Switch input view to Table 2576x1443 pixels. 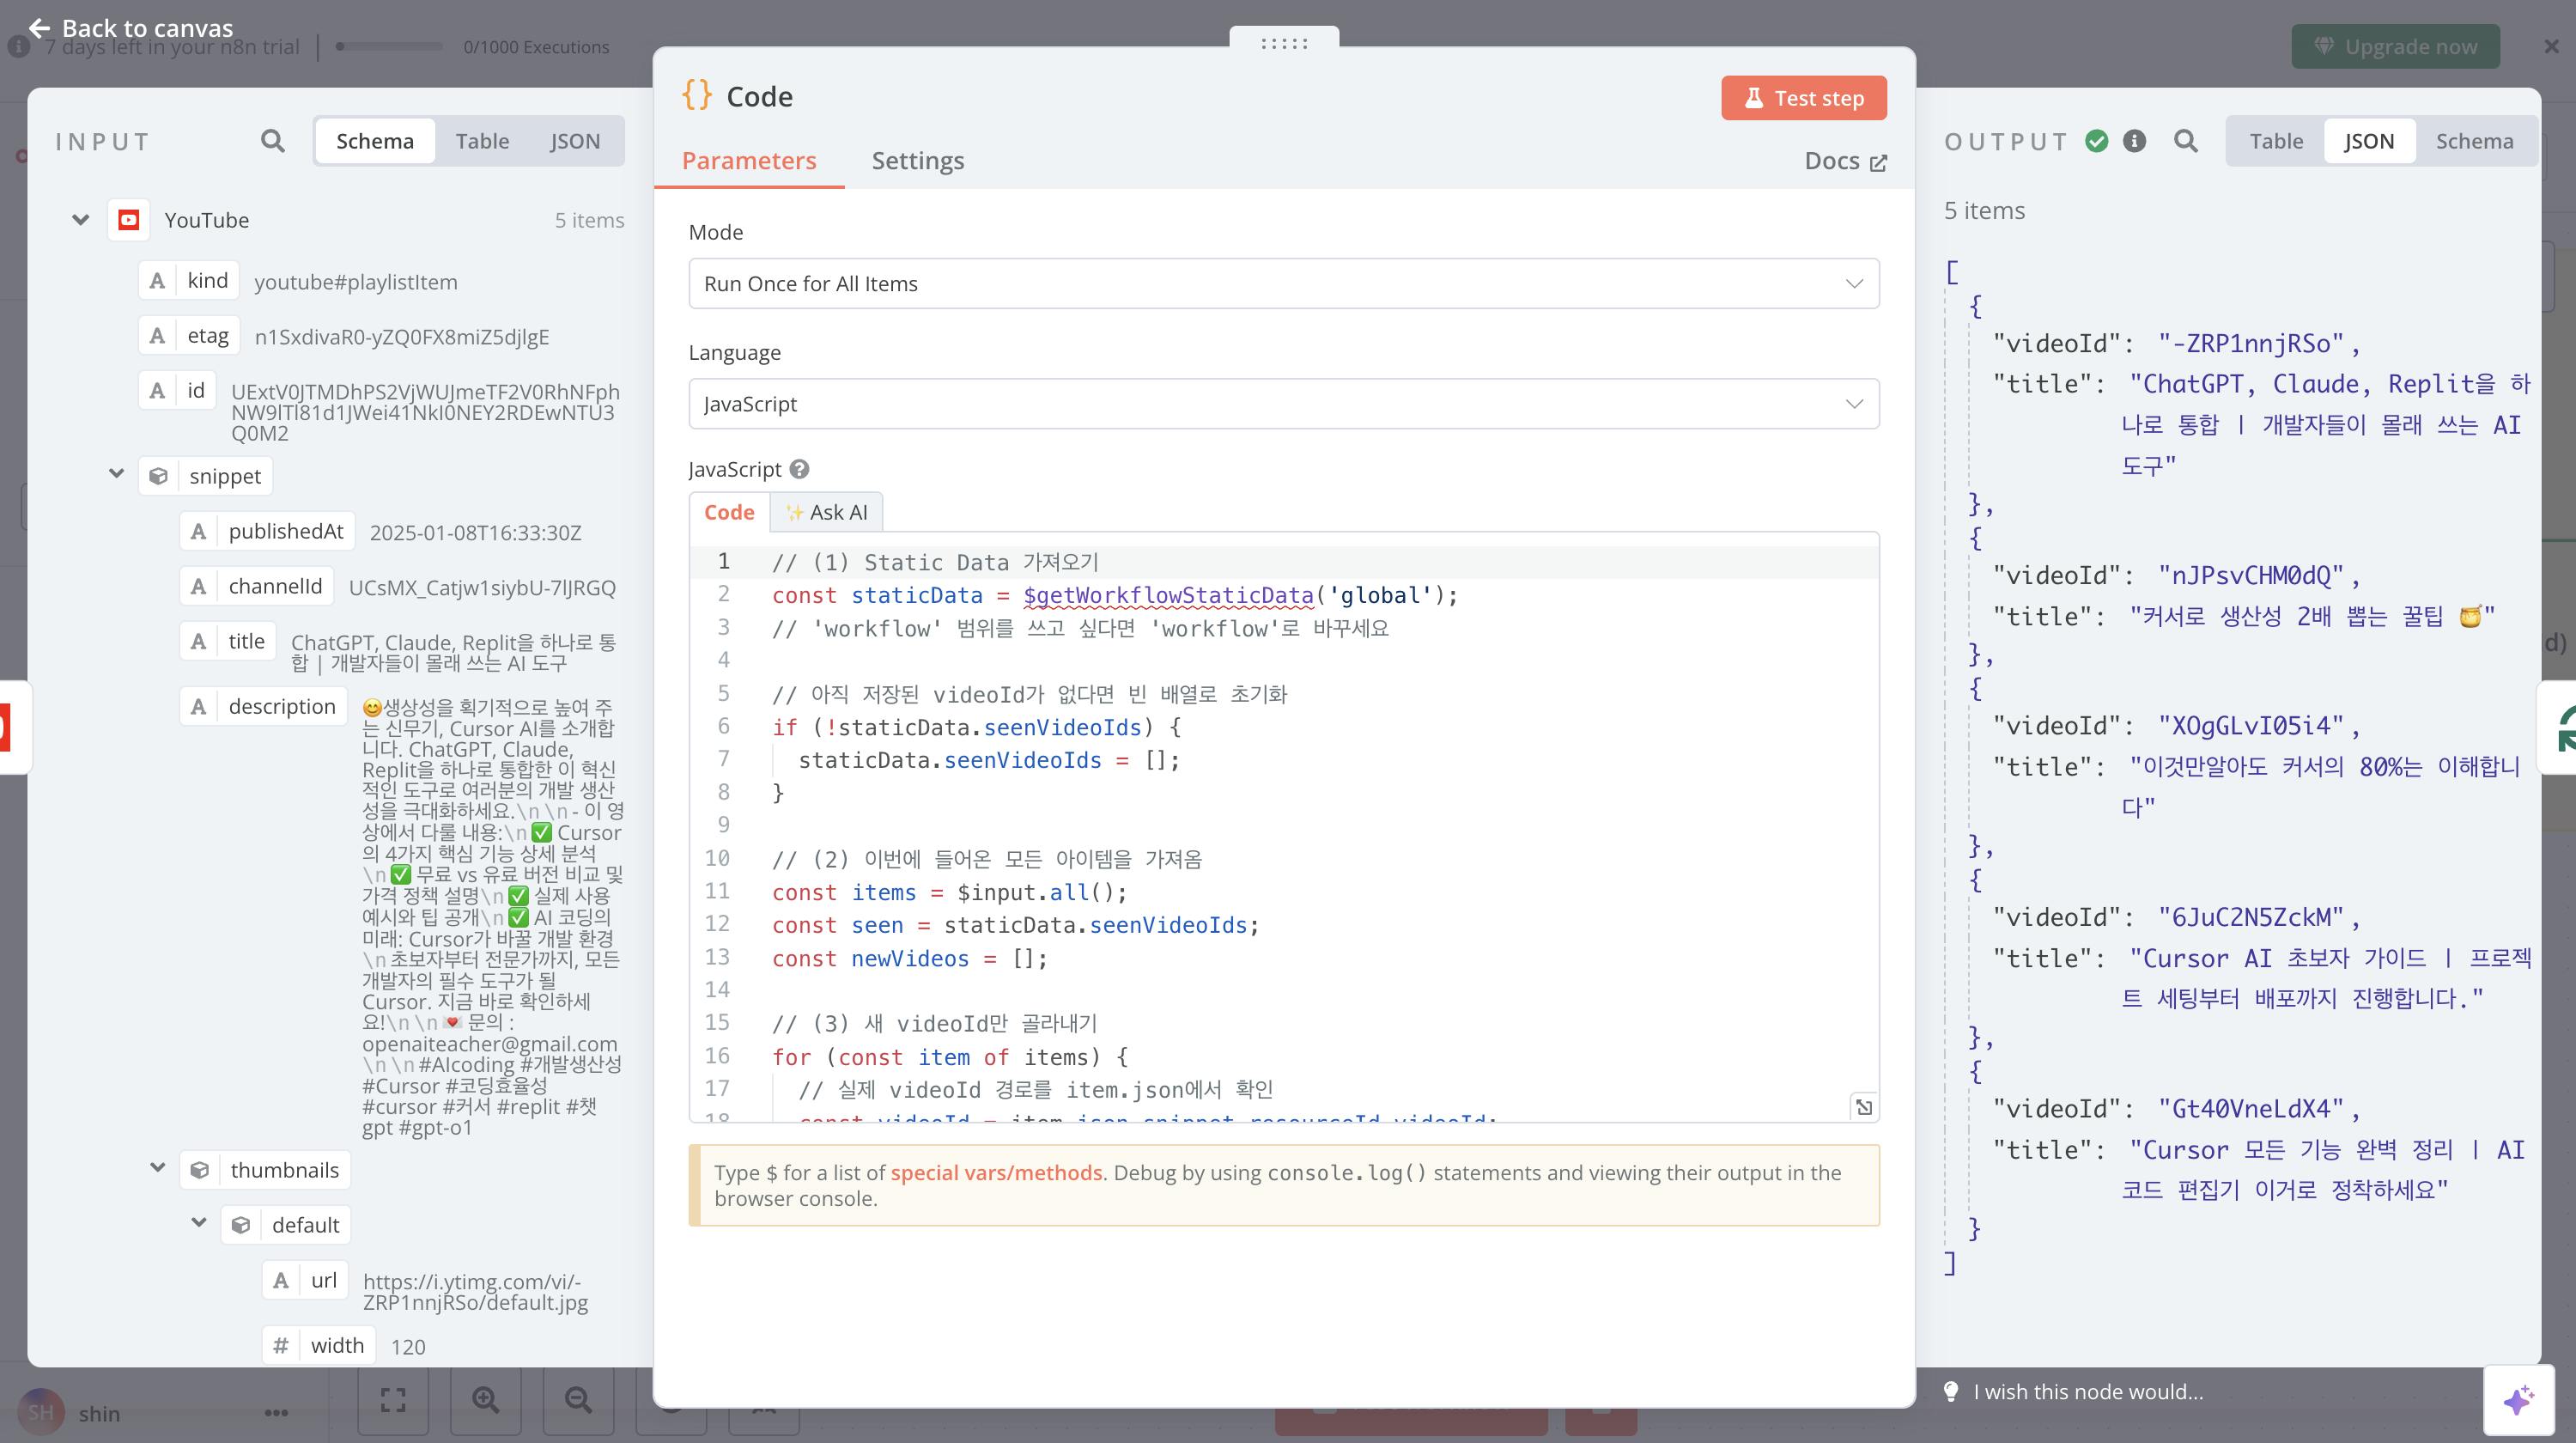482,141
